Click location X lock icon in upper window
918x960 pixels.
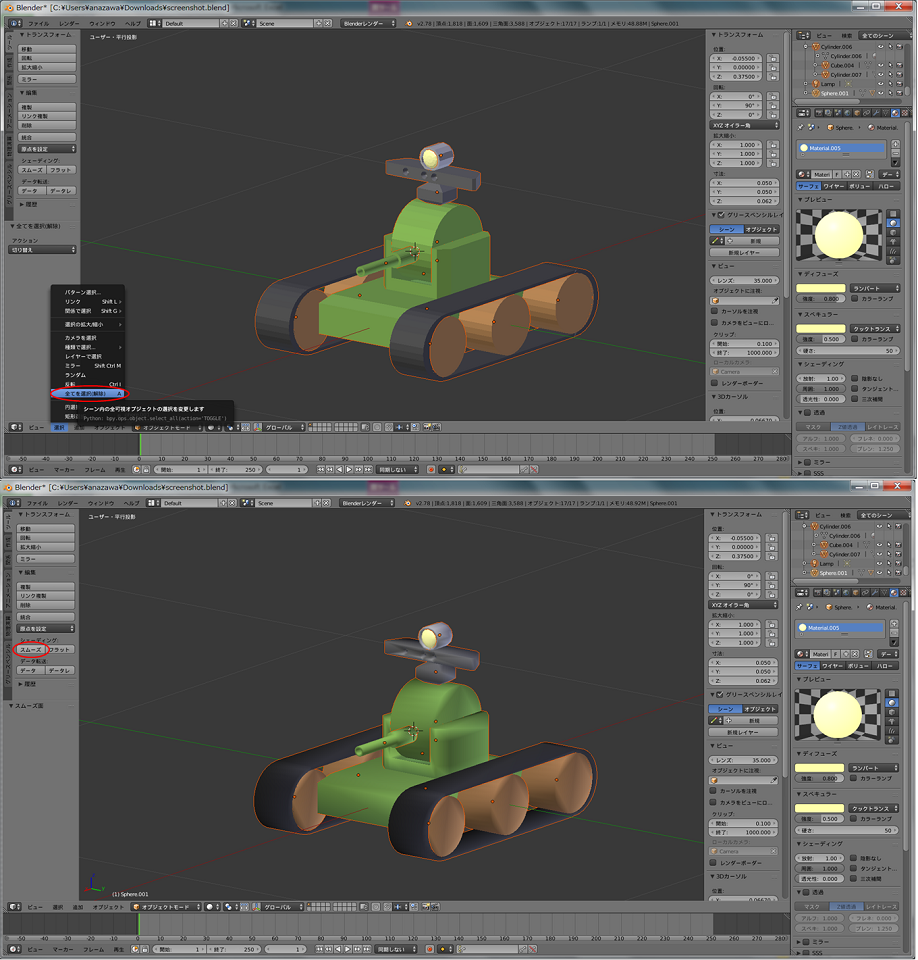(x=773, y=59)
